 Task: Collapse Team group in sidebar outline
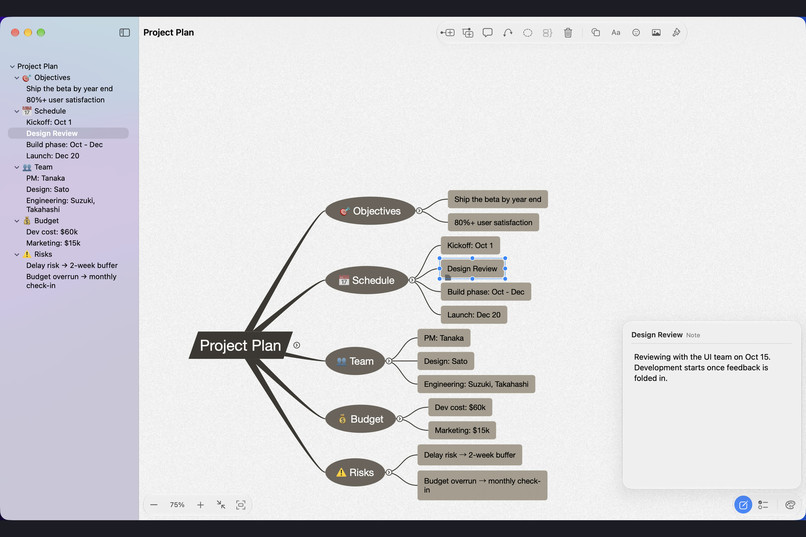pyautogui.click(x=17, y=167)
